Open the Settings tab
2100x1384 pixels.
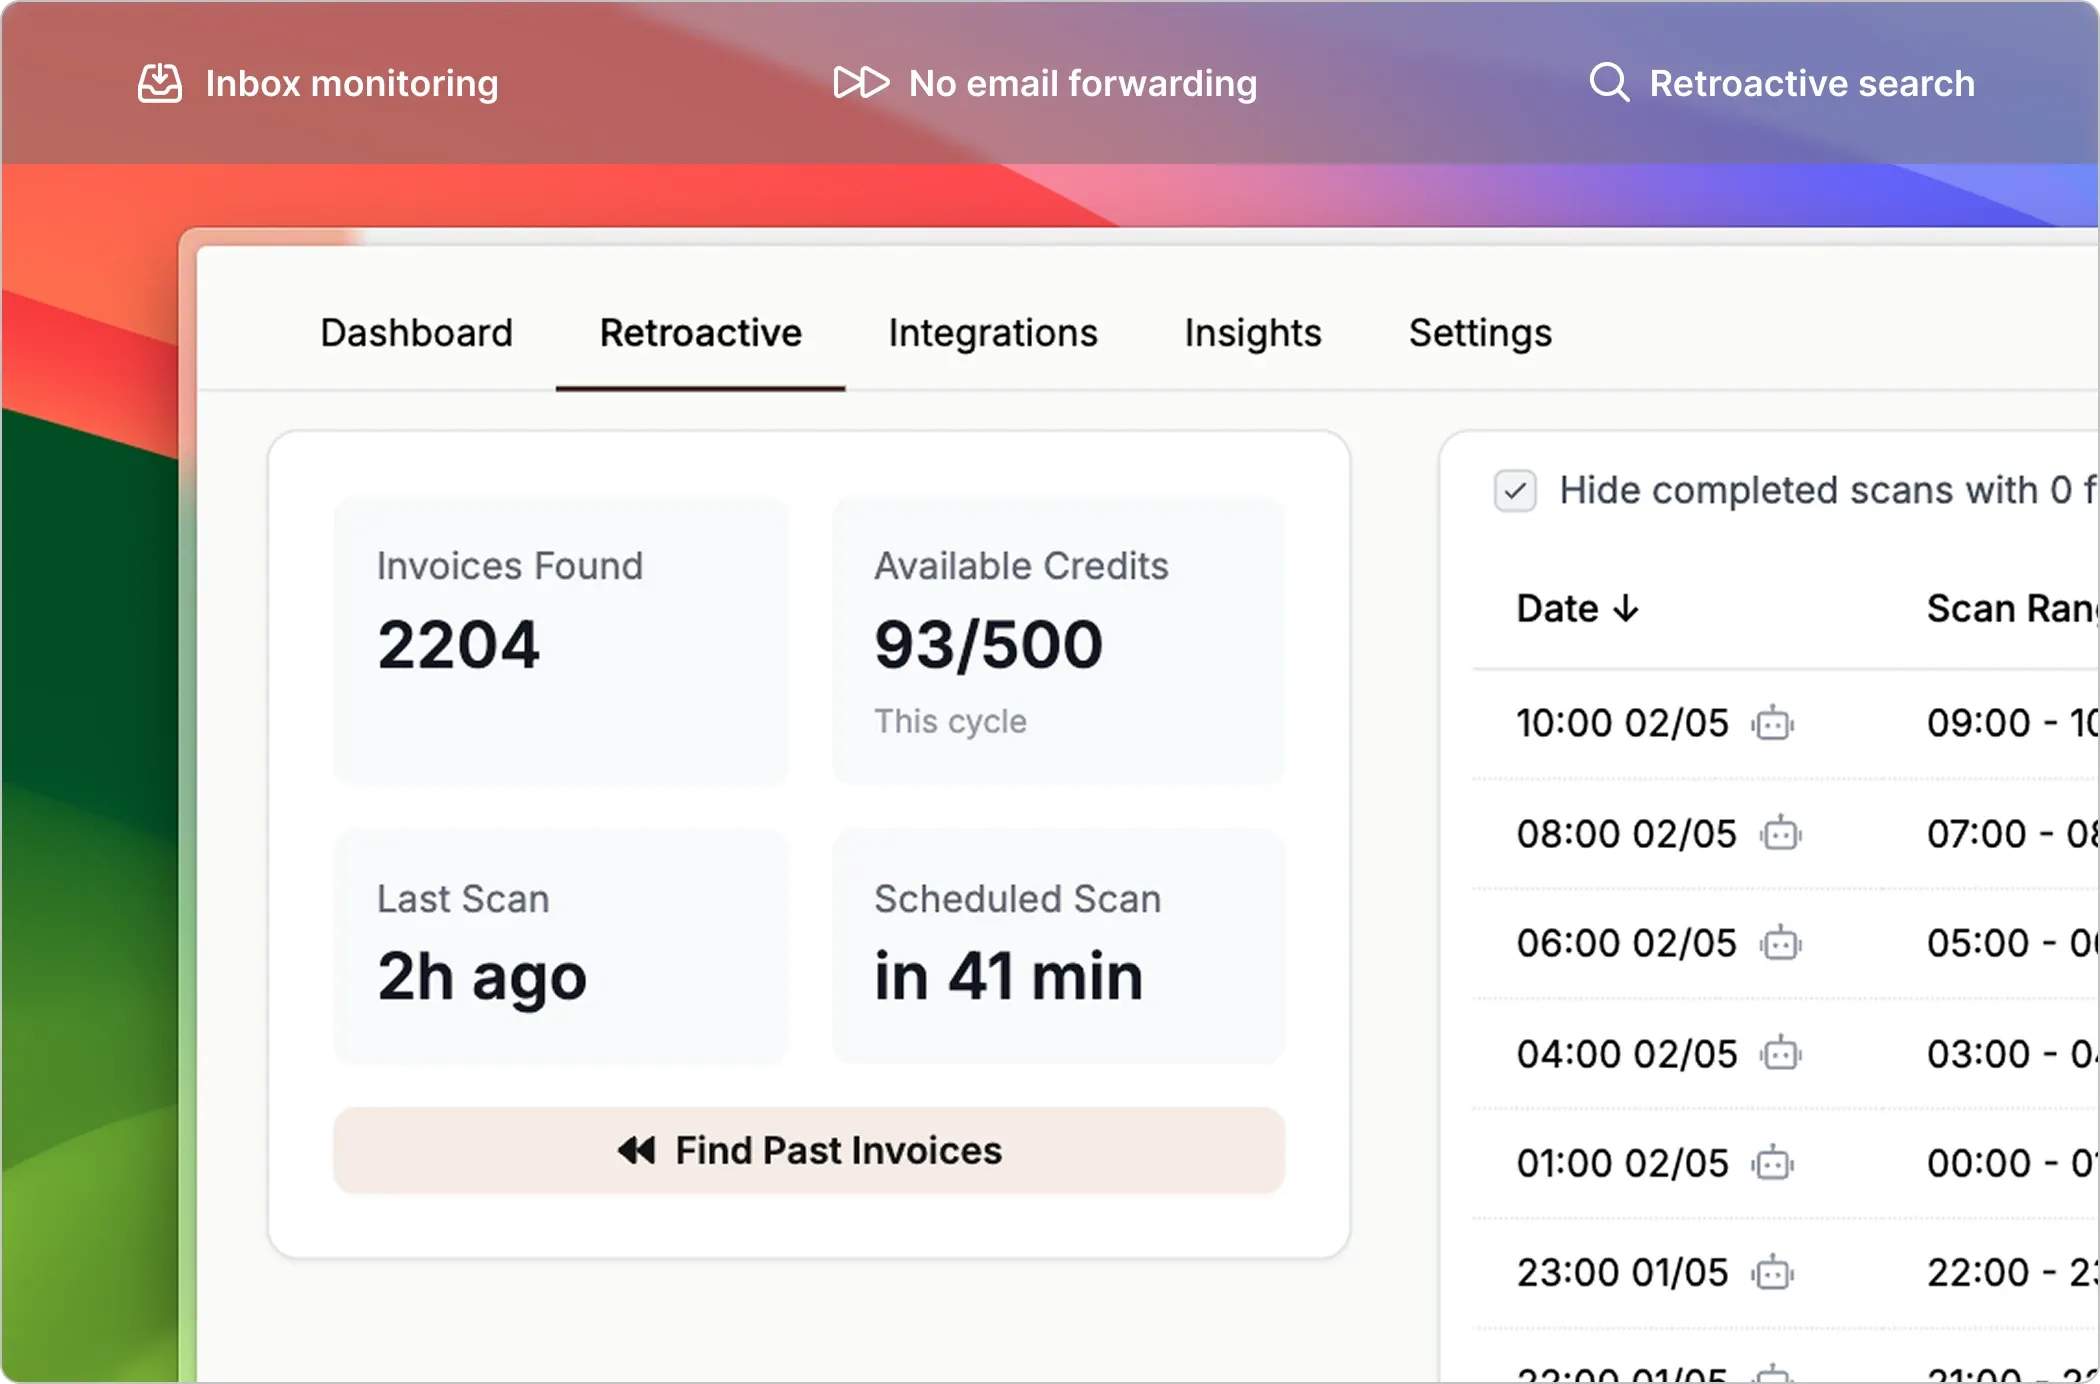pos(1479,333)
